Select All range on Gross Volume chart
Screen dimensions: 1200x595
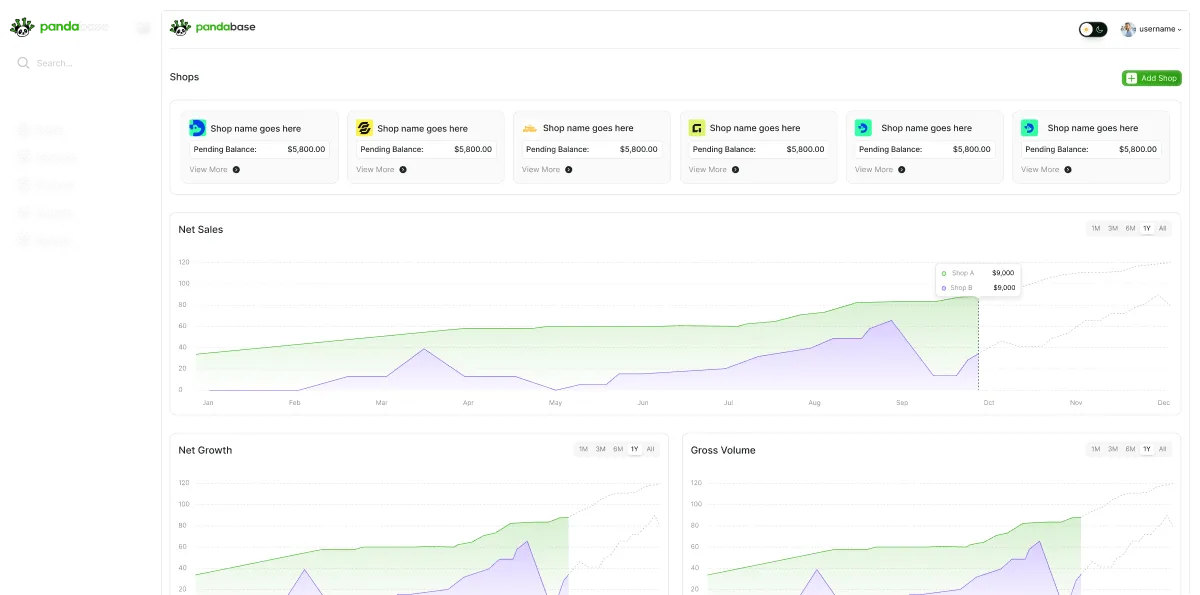[x=1162, y=450]
